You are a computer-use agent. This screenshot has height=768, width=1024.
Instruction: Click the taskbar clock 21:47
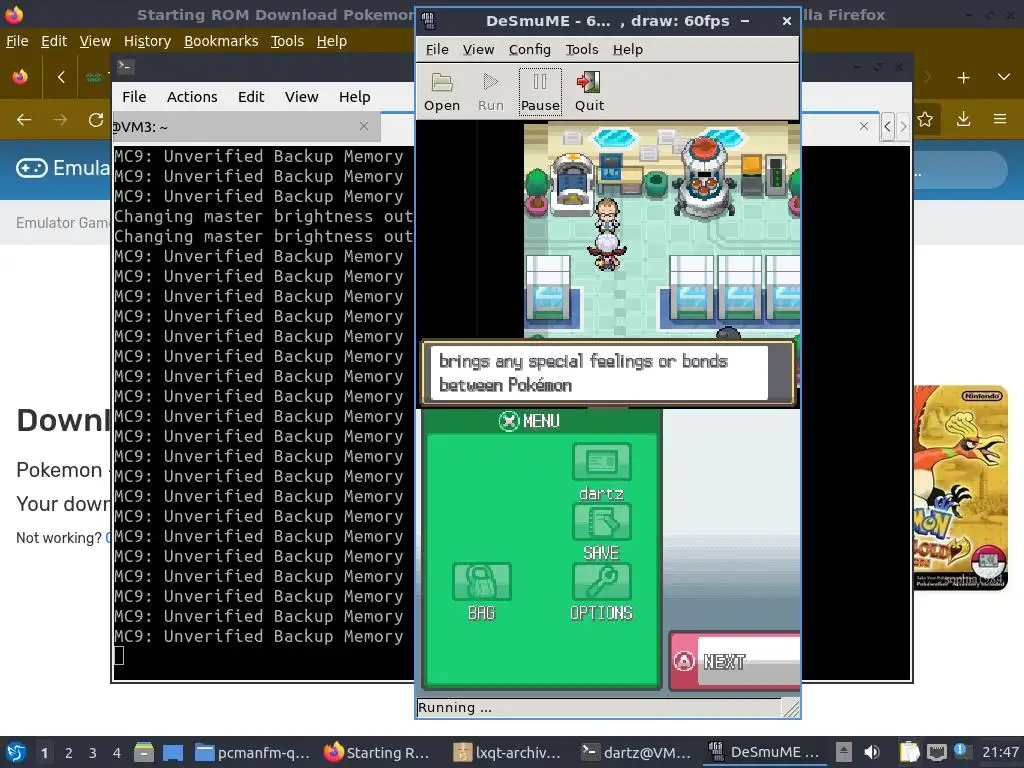[1000, 752]
